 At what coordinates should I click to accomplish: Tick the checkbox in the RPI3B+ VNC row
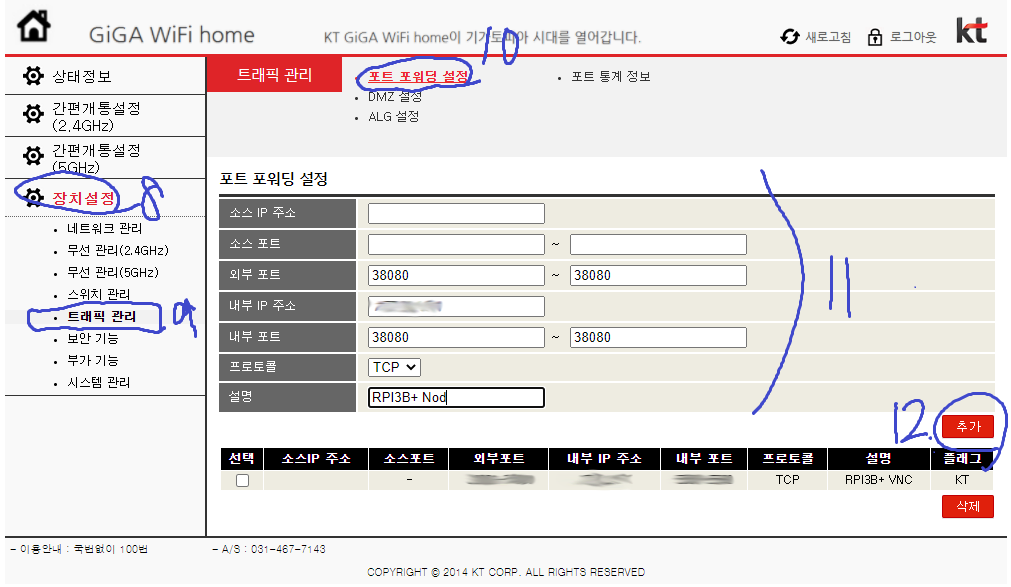point(242,480)
